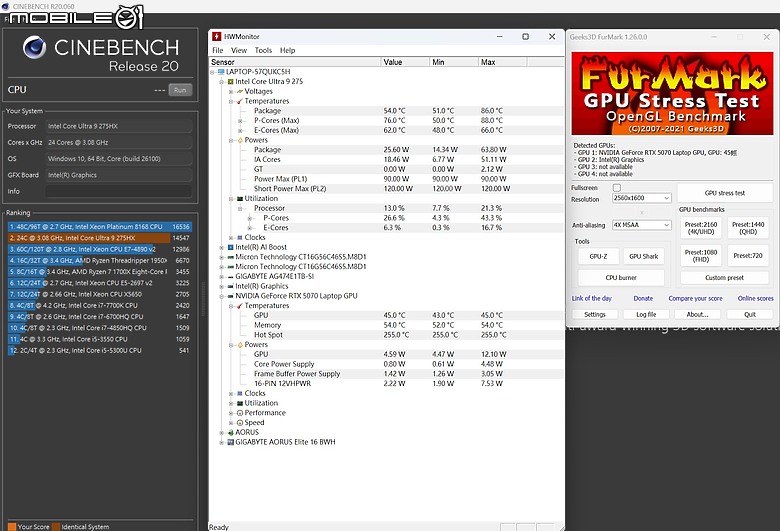
Task: Open GPU Shark from FurMark tools
Action: click(644, 256)
